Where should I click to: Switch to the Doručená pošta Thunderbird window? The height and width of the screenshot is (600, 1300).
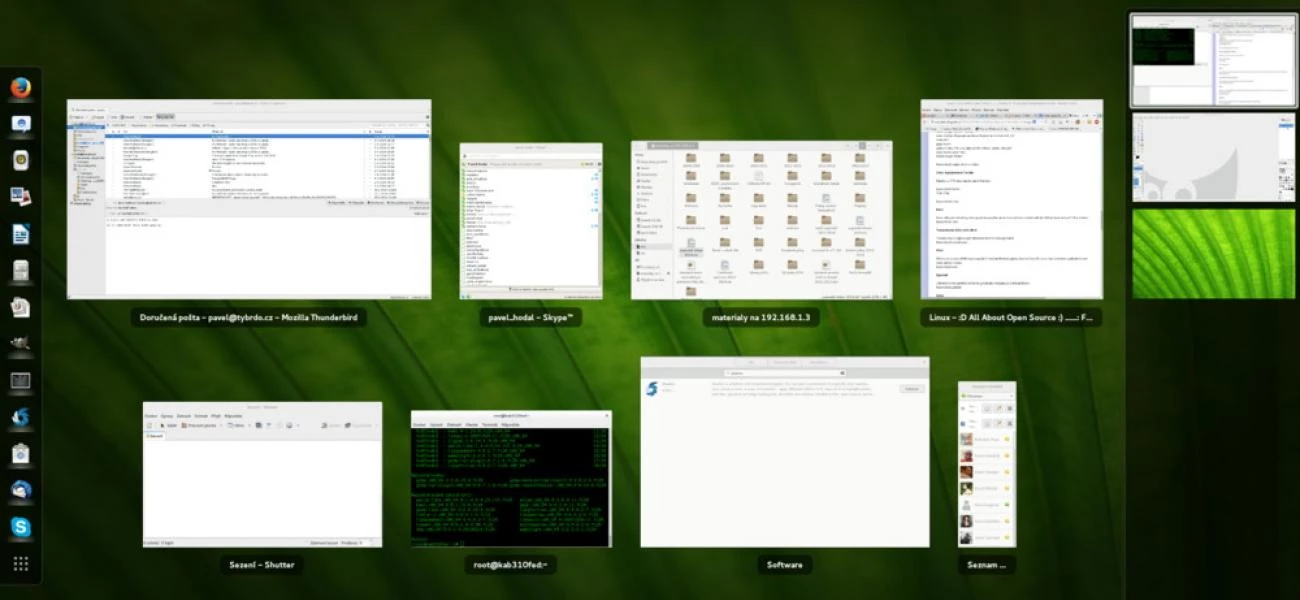click(x=248, y=200)
